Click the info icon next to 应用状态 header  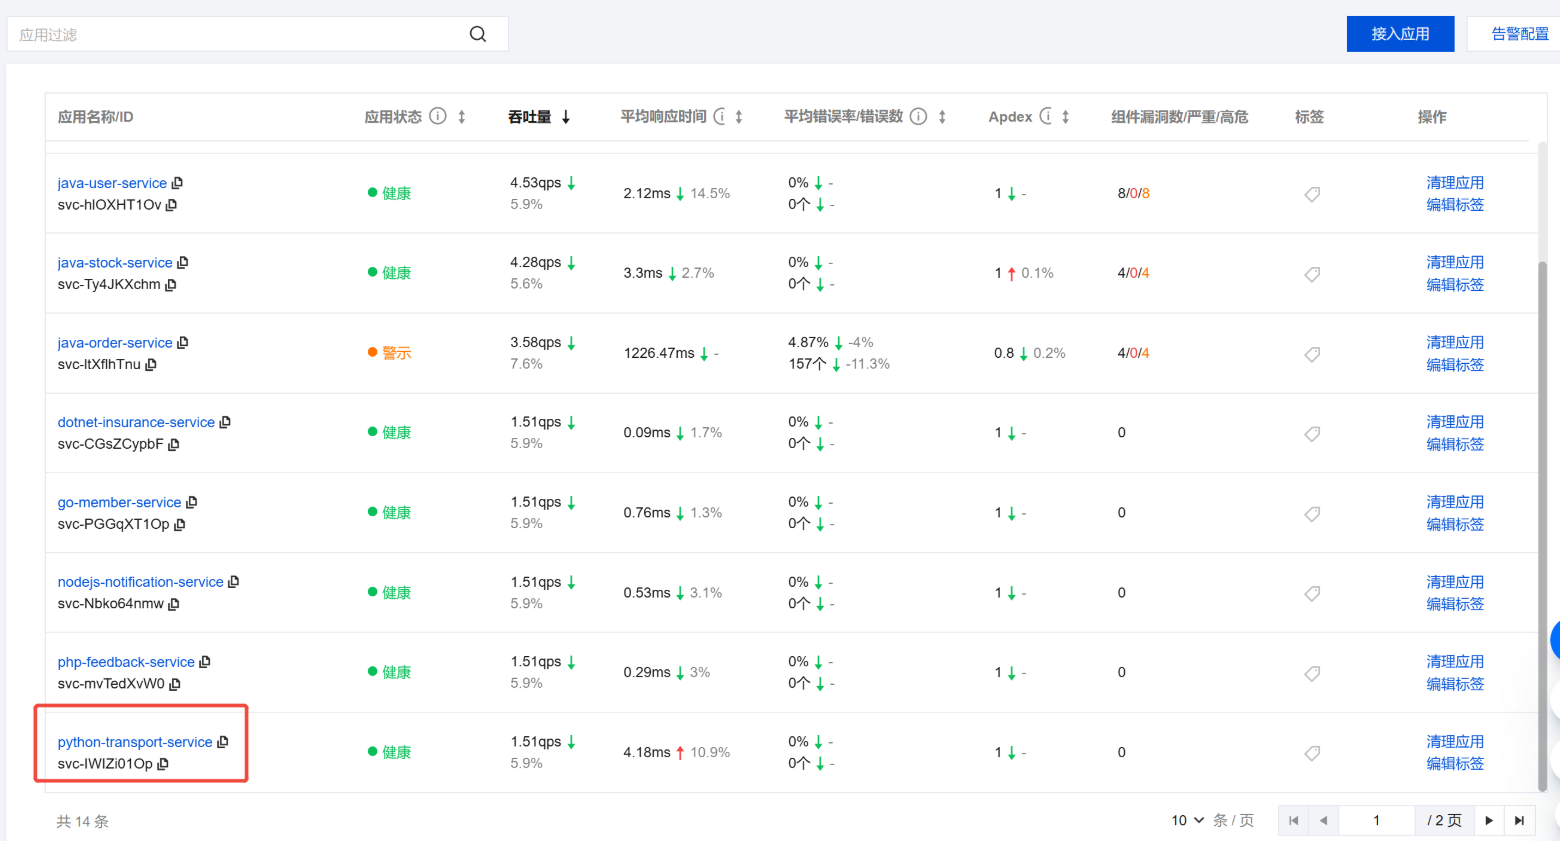[438, 116]
